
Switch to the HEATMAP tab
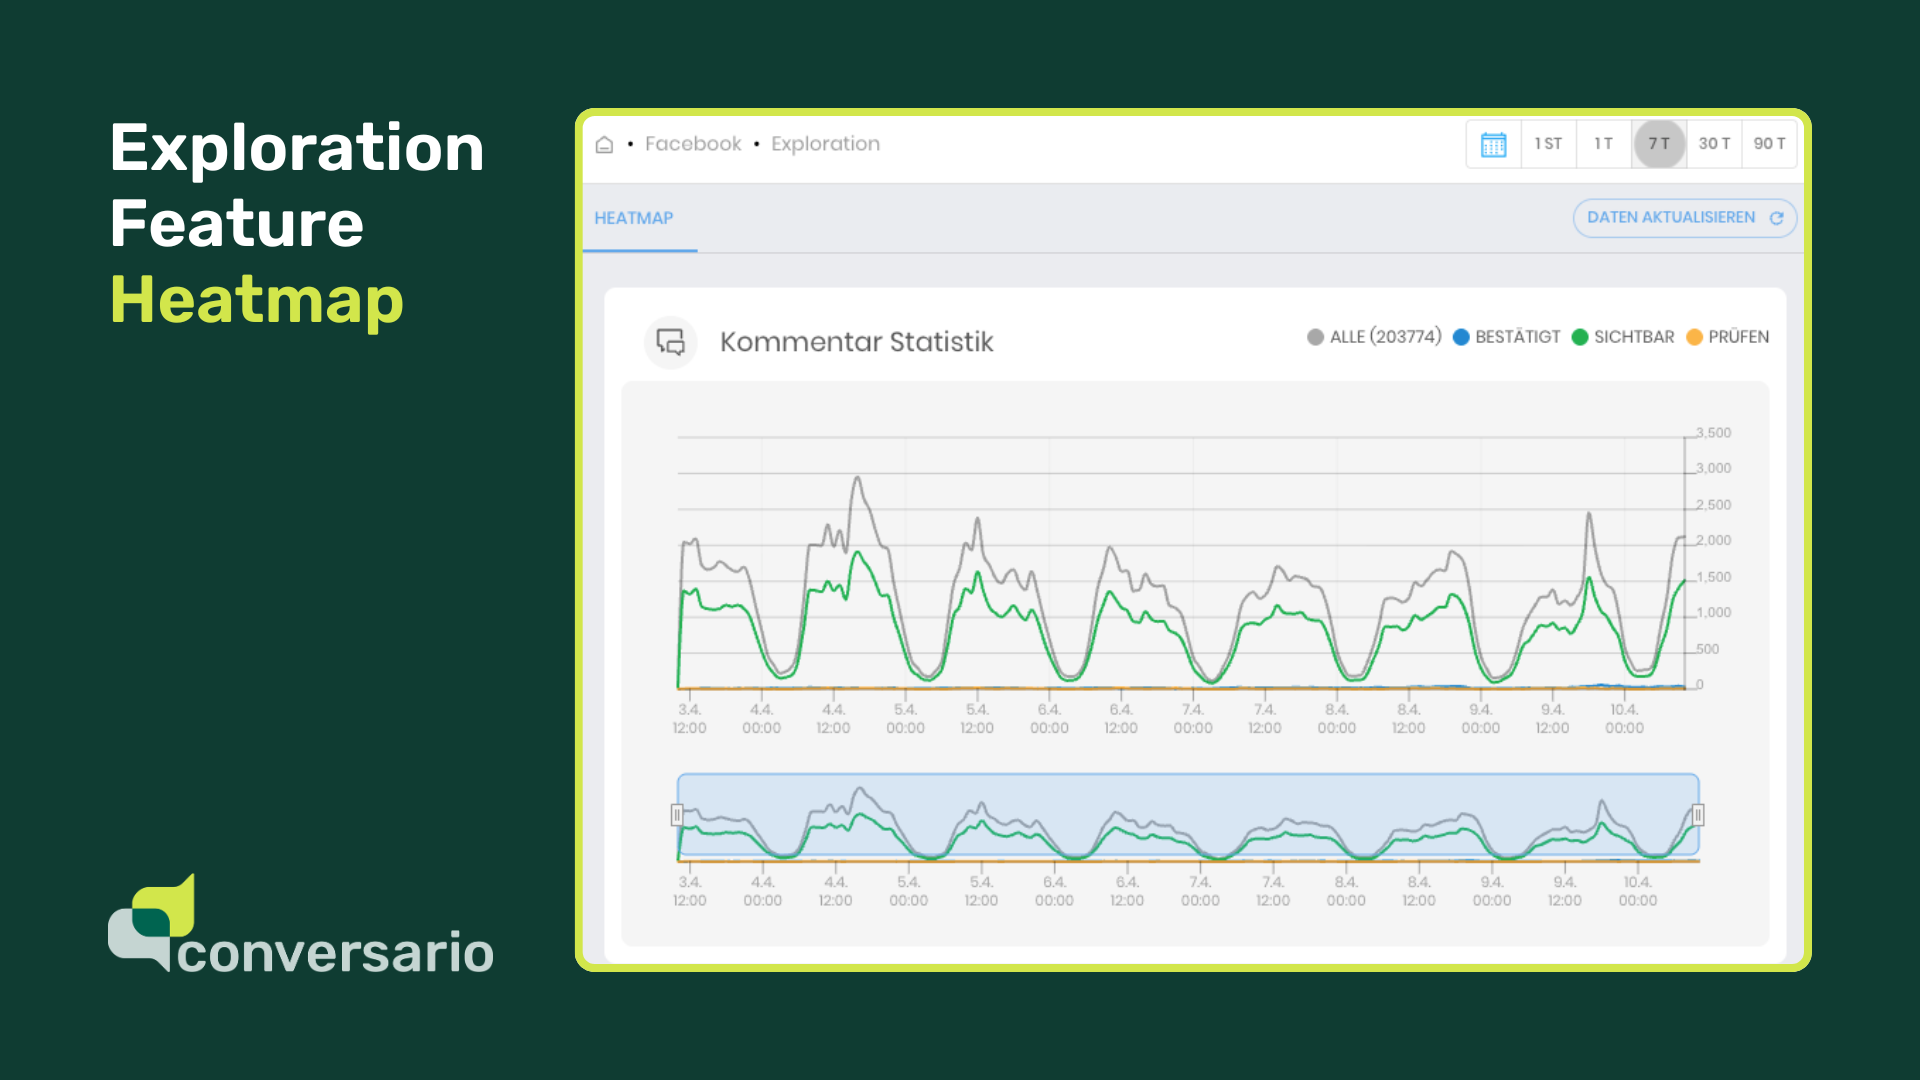point(634,218)
